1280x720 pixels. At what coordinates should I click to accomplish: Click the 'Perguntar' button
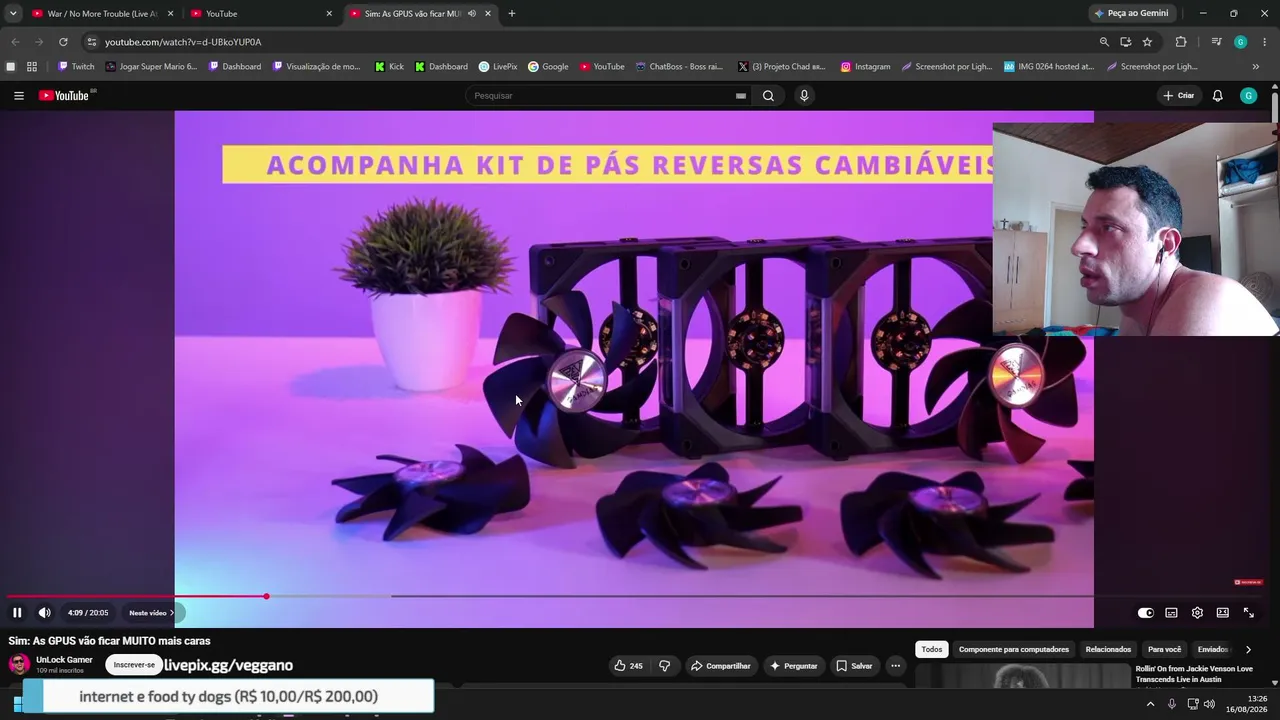(x=793, y=666)
